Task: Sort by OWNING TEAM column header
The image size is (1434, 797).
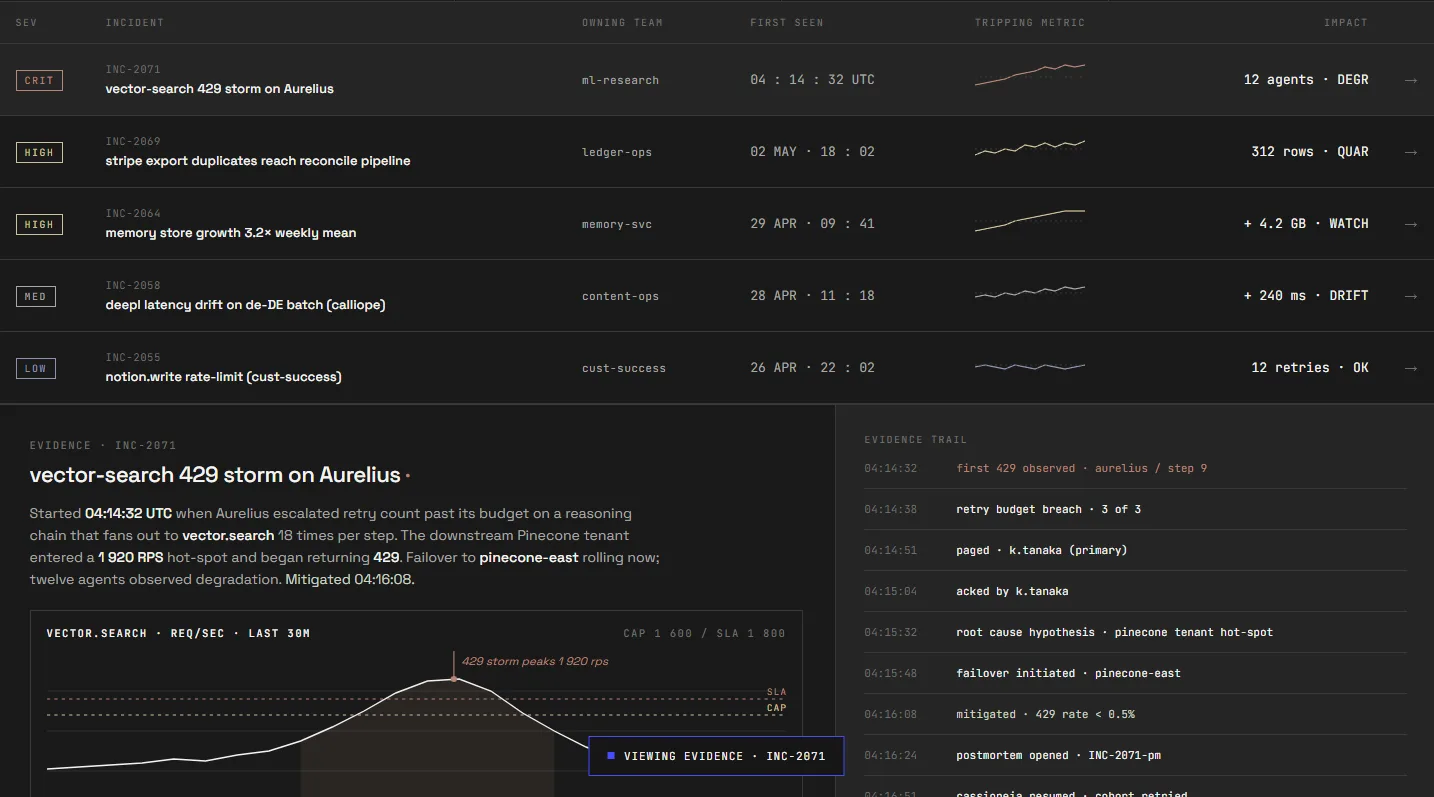Action: pos(622,22)
